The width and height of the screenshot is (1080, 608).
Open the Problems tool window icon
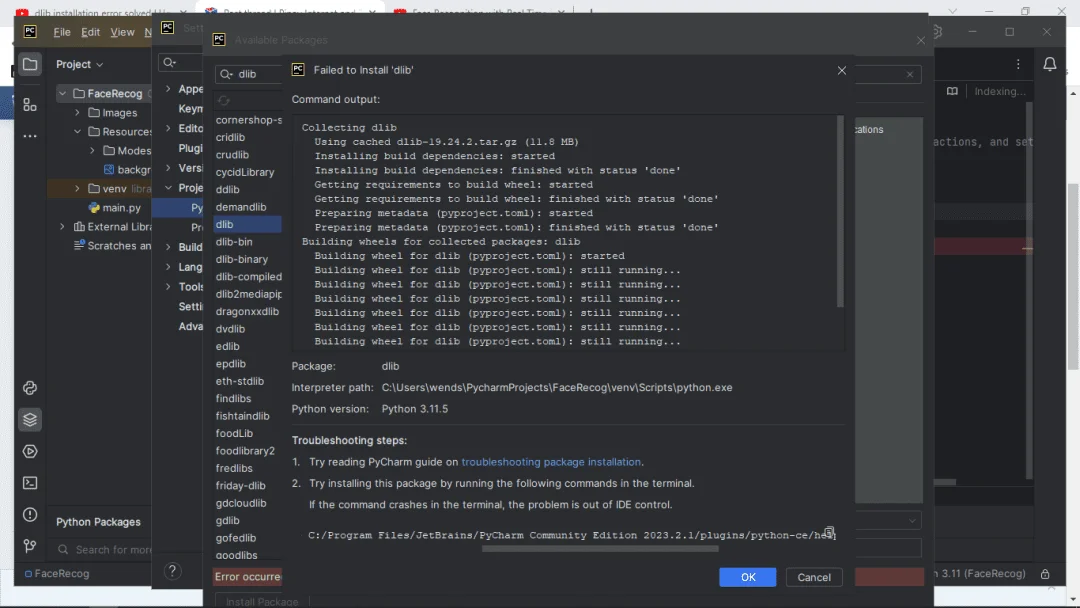coord(30,515)
